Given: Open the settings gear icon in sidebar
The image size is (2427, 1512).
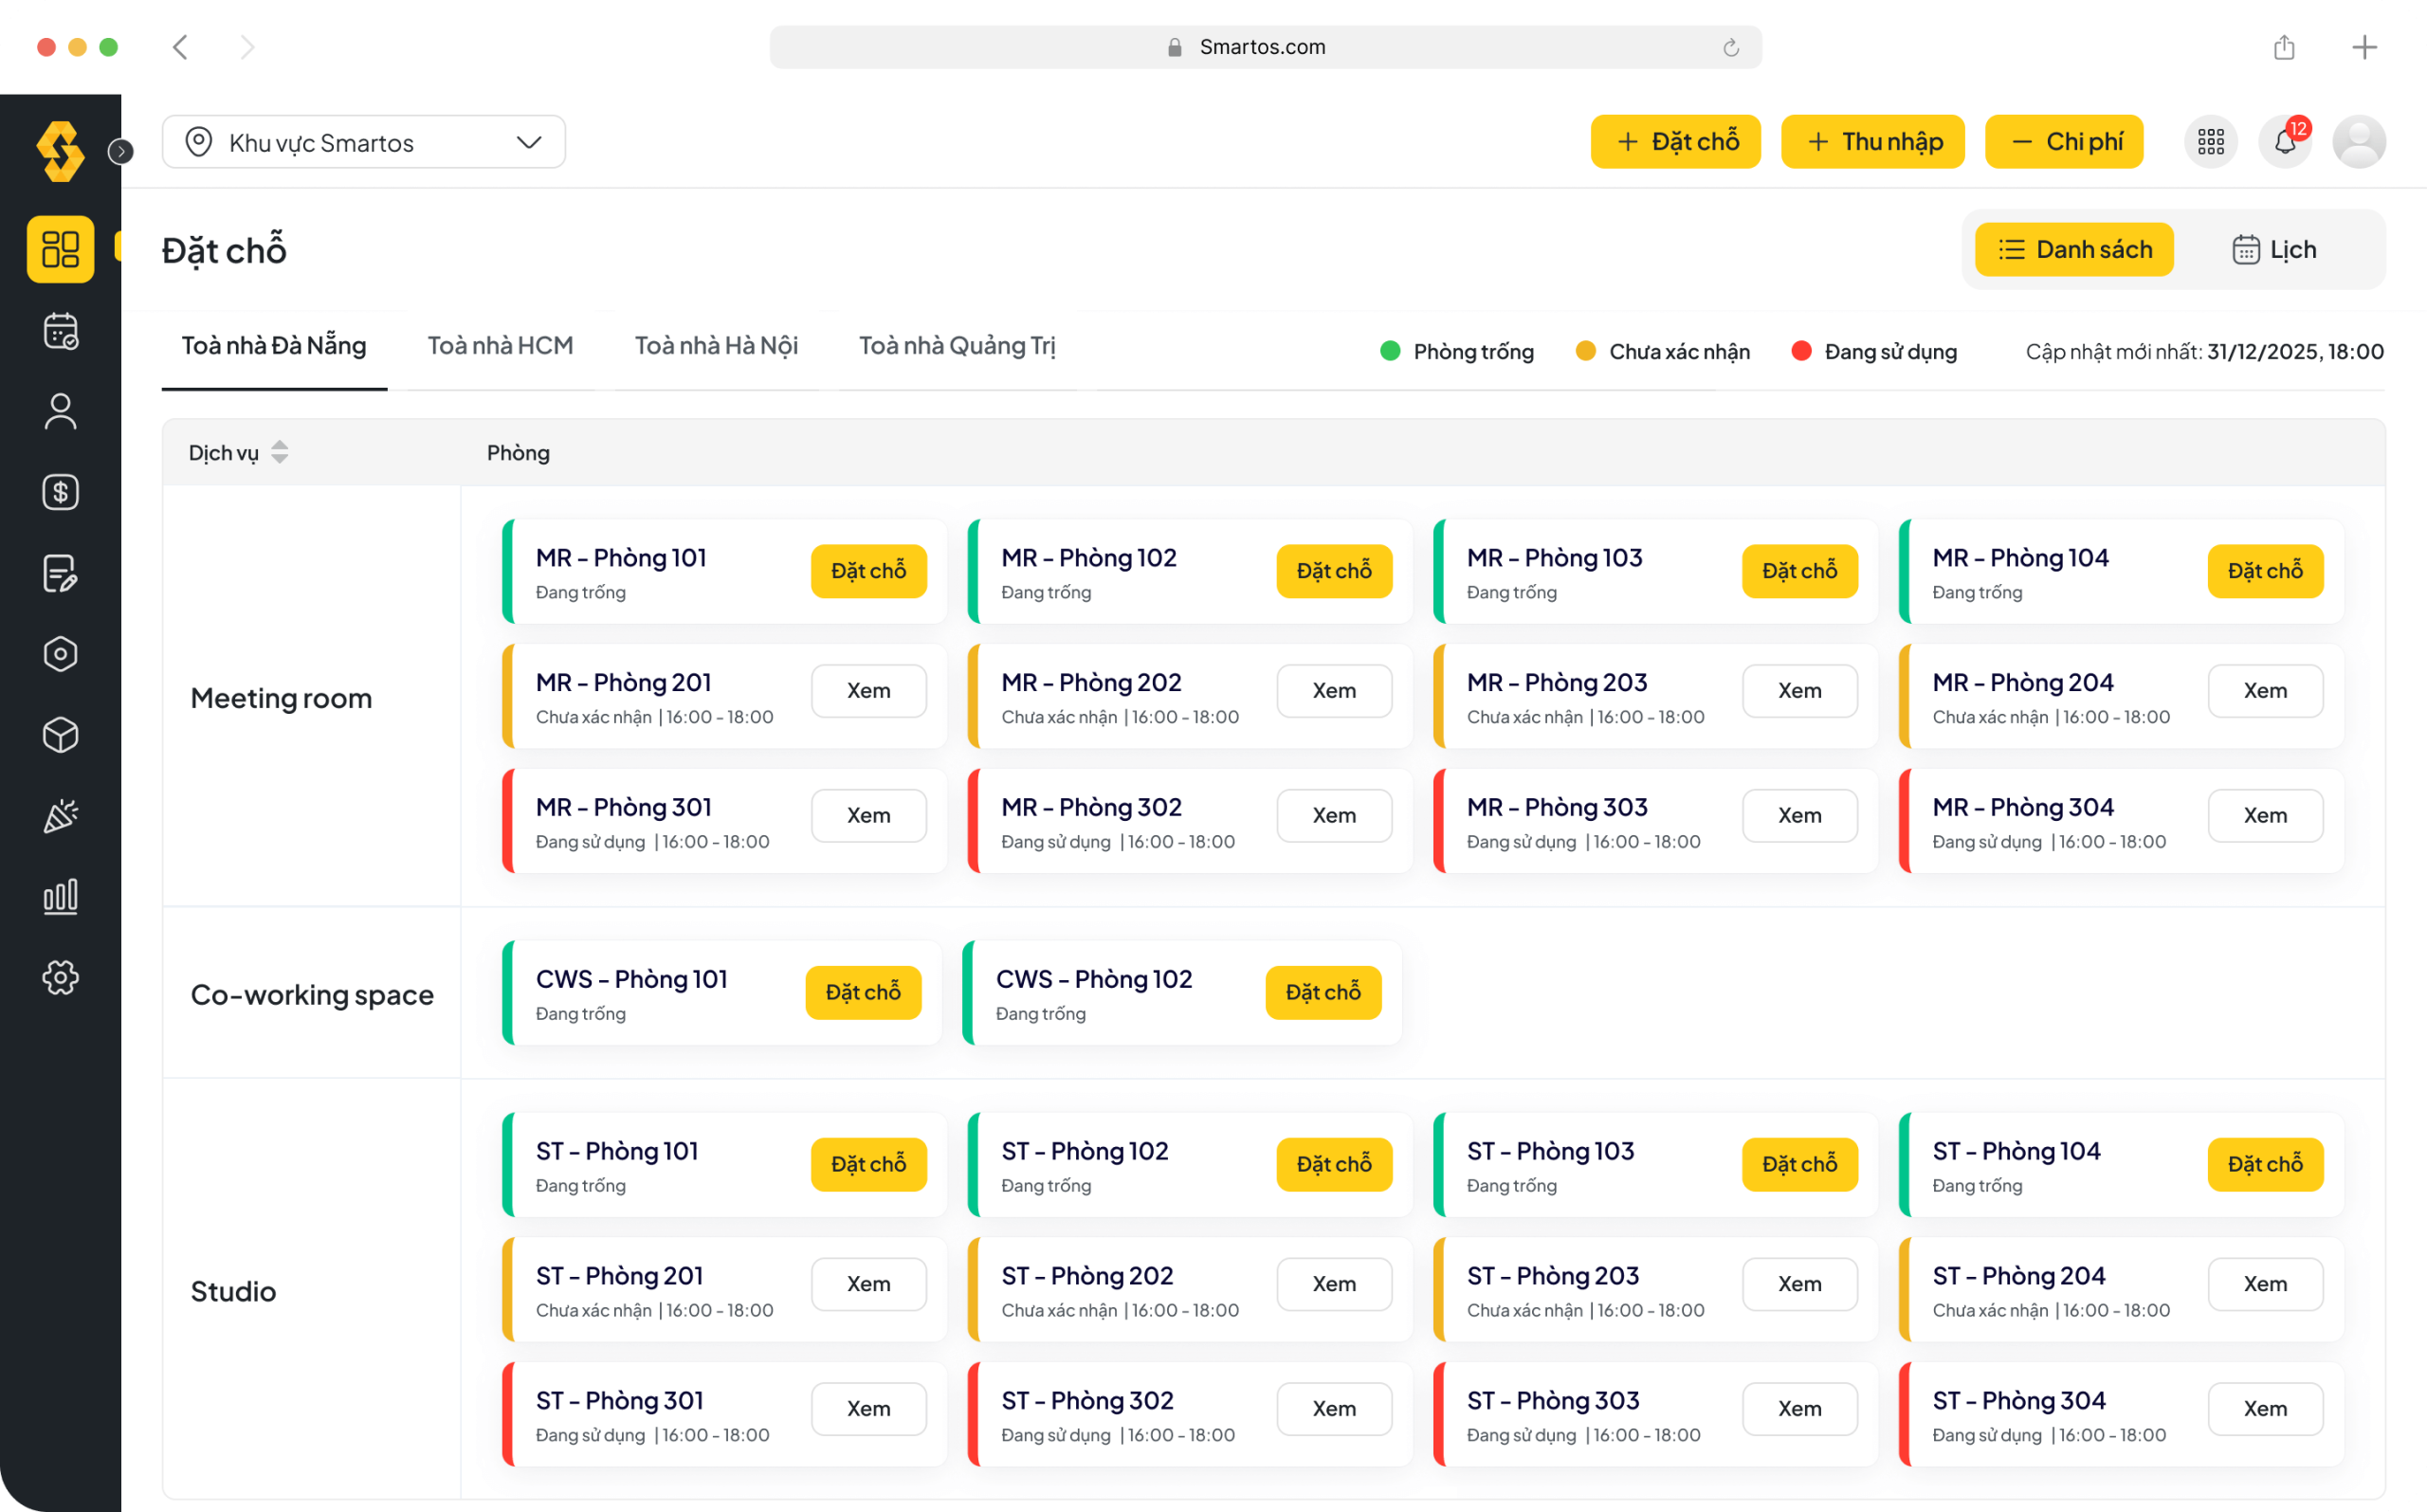Looking at the screenshot, I should point(60,977).
